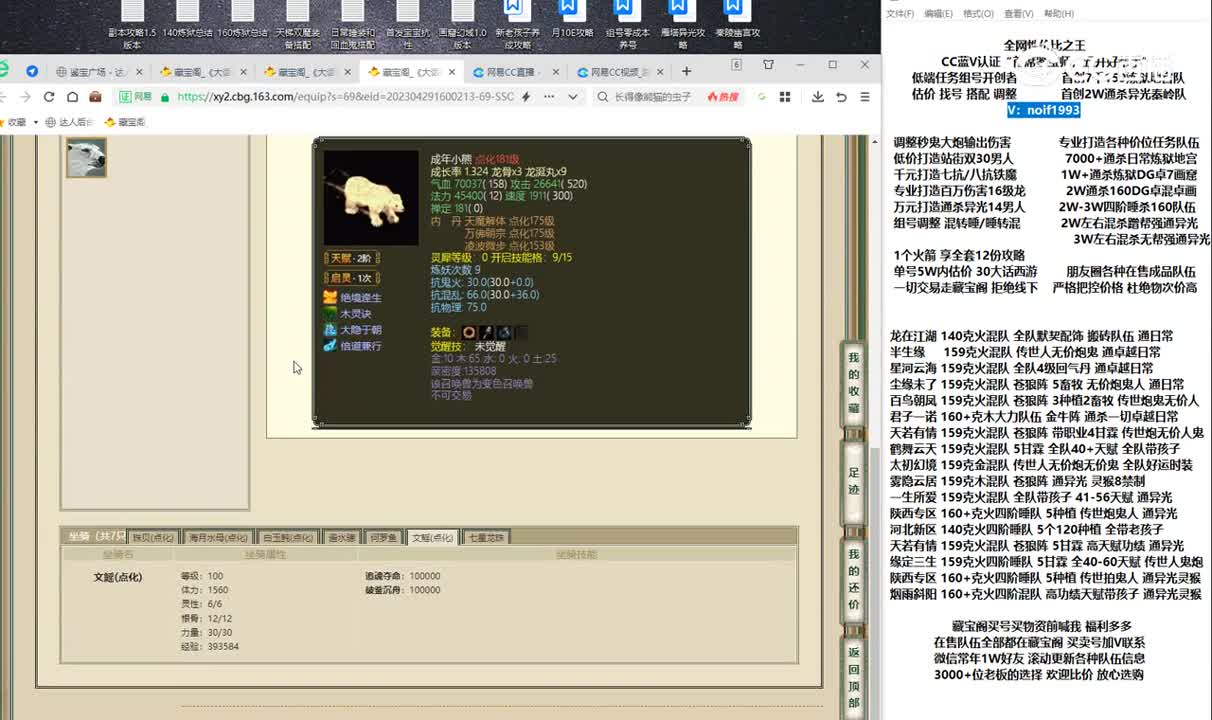1212x720 pixels.
Task: Click the browser back arrow
Action: coord(3,97)
